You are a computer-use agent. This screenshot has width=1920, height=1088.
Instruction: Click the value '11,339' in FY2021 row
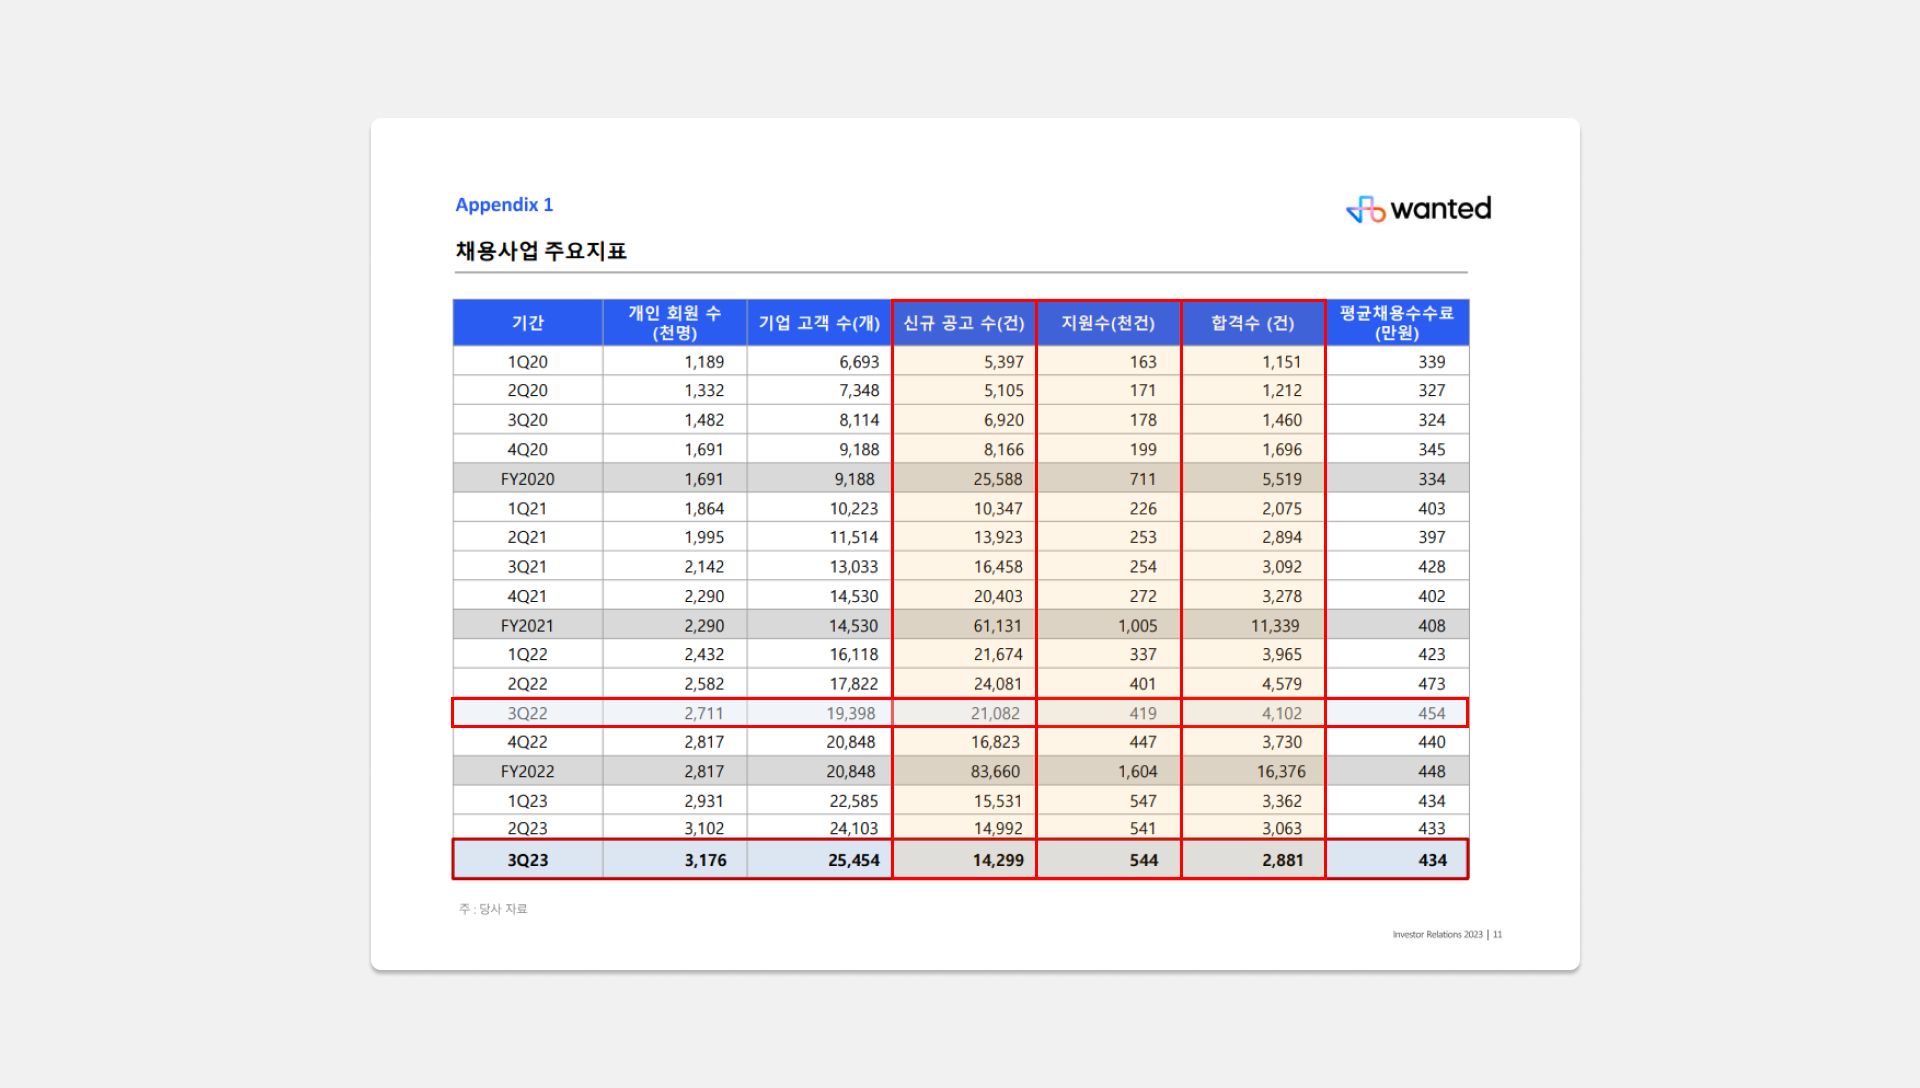tap(1275, 626)
